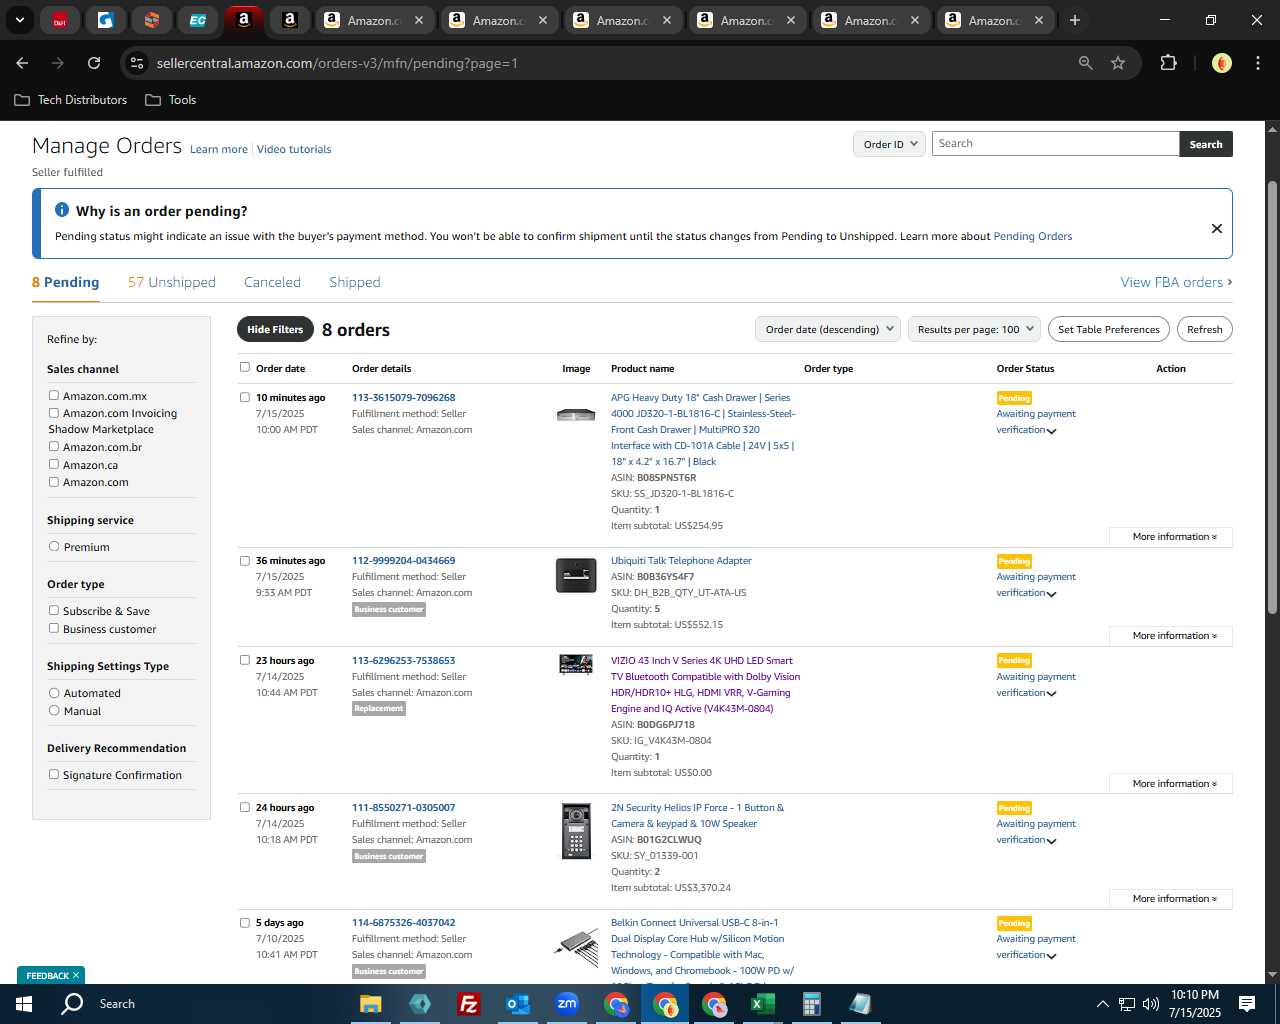Open the Chrome three-dot menu
The image size is (1280, 1024).
[1256, 63]
